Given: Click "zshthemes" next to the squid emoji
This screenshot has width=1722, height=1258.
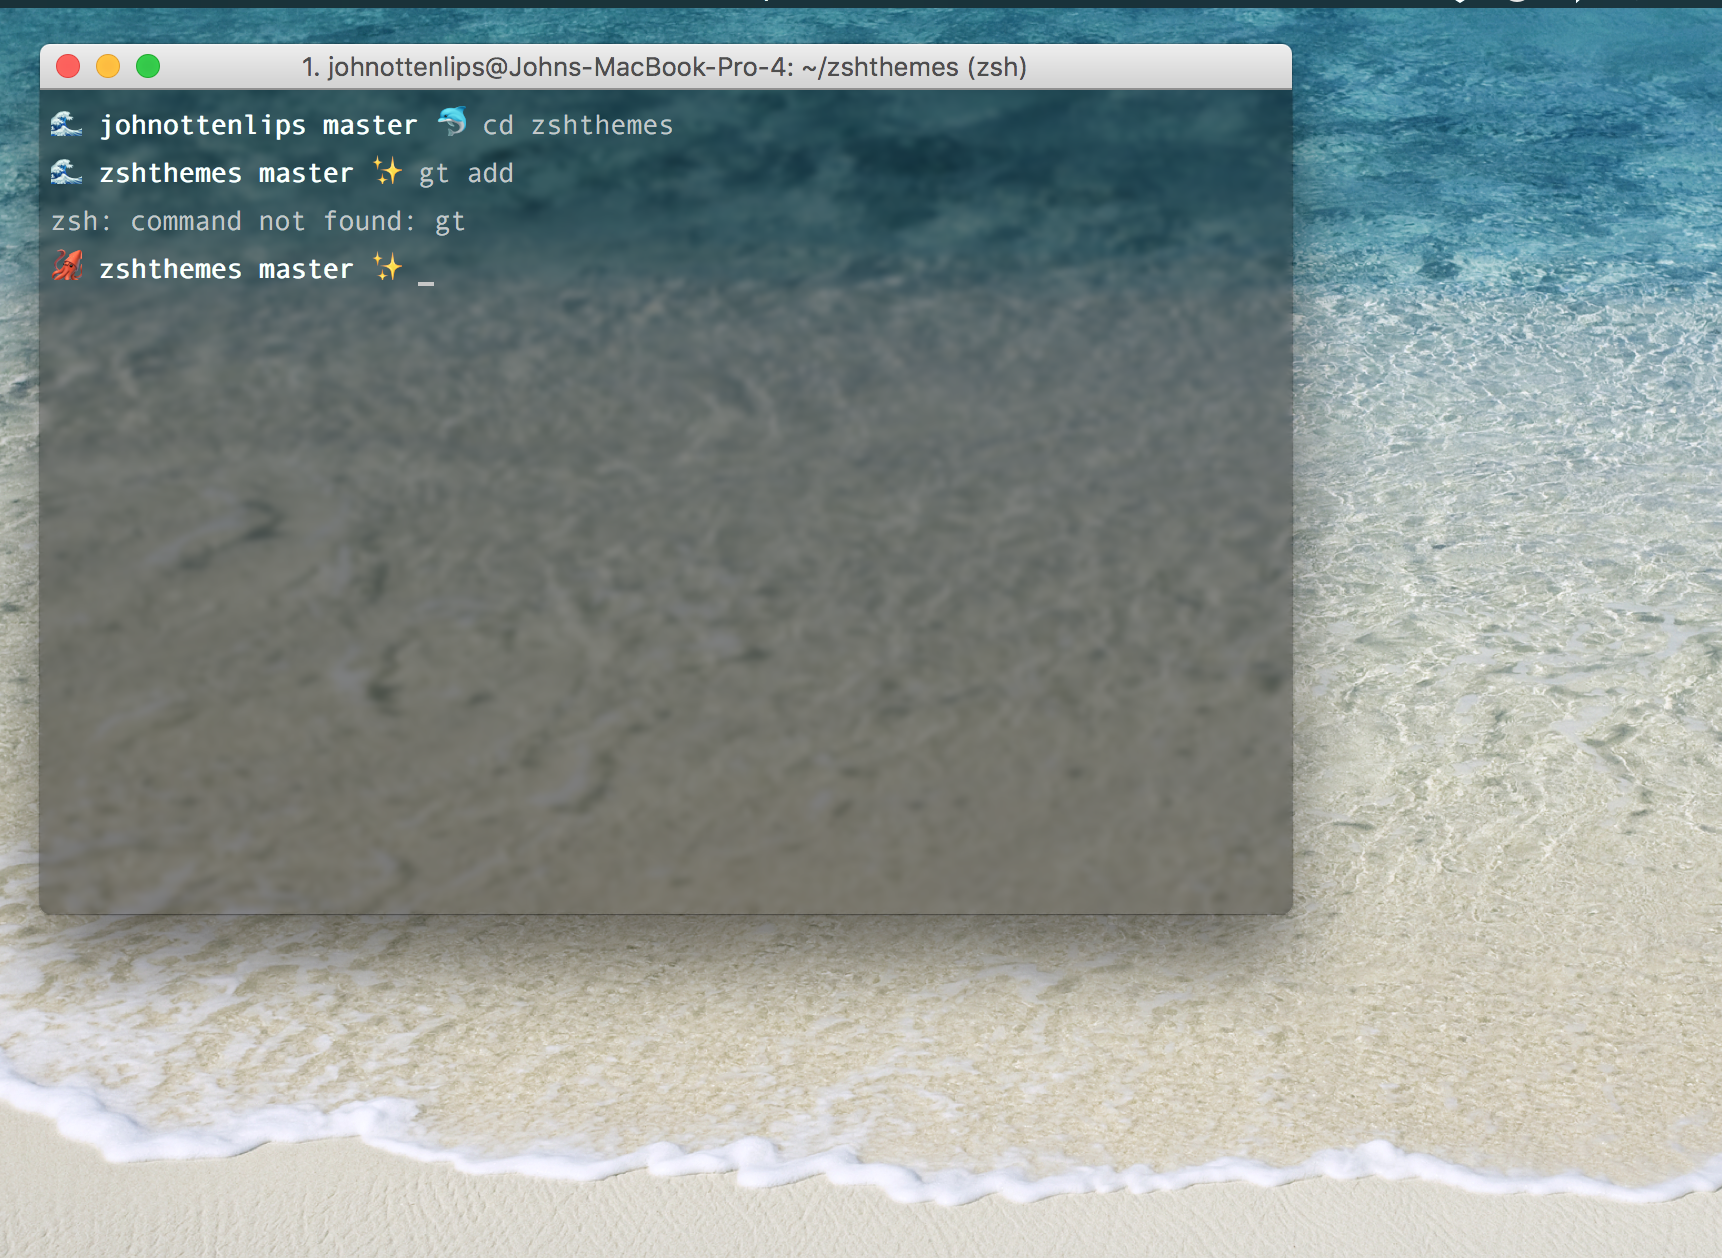Looking at the screenshot, I should 170,269.
